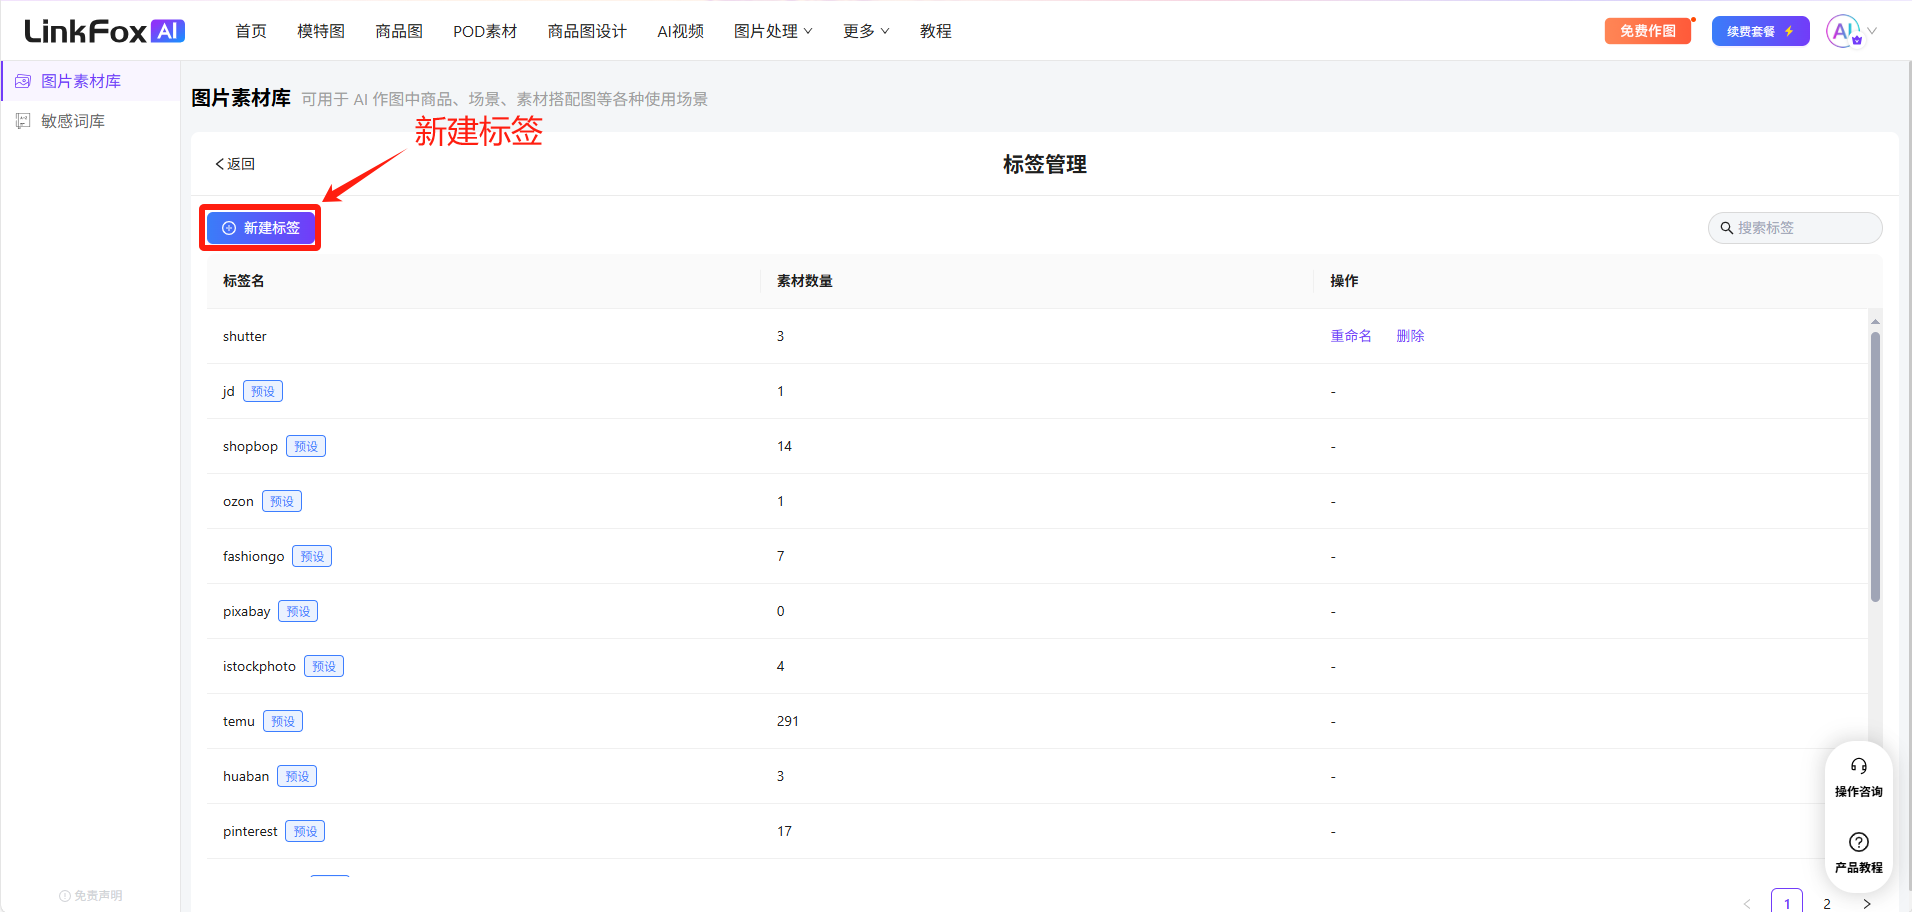Click the LinkFox AI logo
Image resolution: width=1912 pixels, height=912 pixels.
tap(105, 31)
